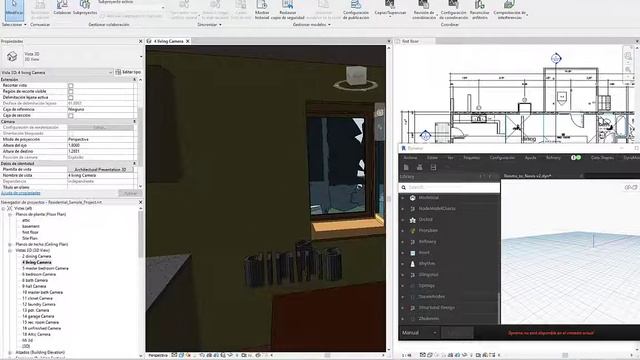Collapse the Cámara properties section
640x360 pixels.
tap(135, 121)
